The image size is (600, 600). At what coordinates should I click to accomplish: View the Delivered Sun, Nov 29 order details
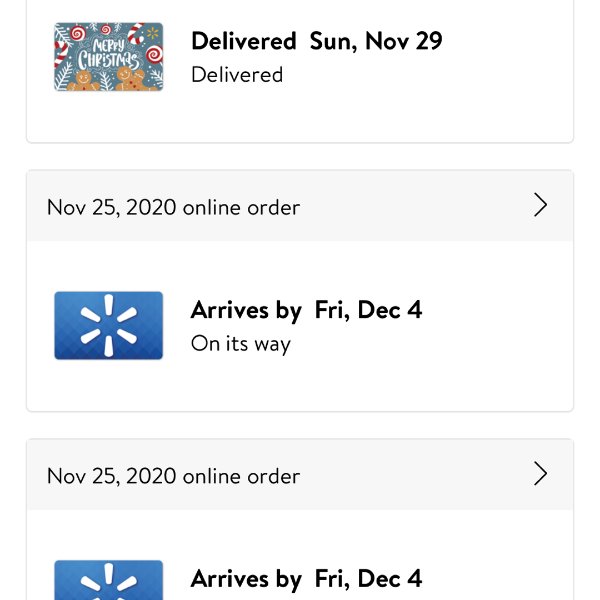[316, 41]
